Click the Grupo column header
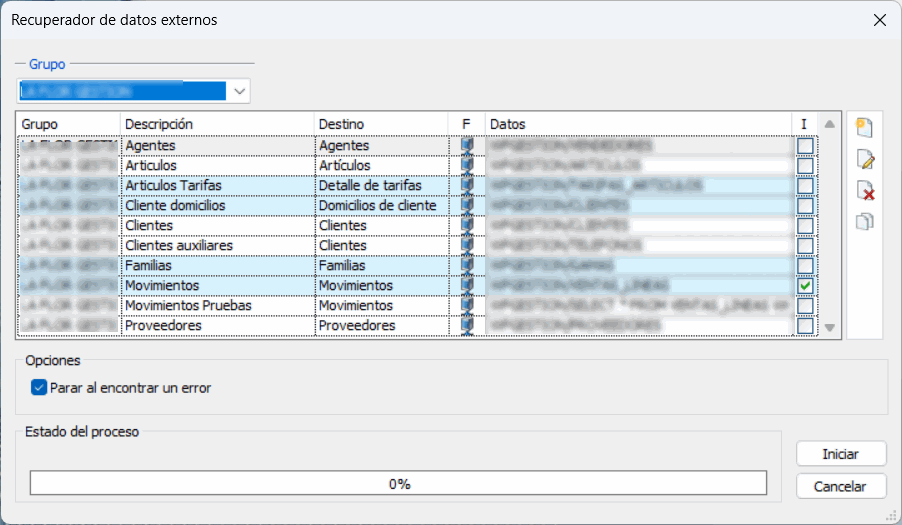The height and width of the screenshot is (525, 902). coord(68,124)
